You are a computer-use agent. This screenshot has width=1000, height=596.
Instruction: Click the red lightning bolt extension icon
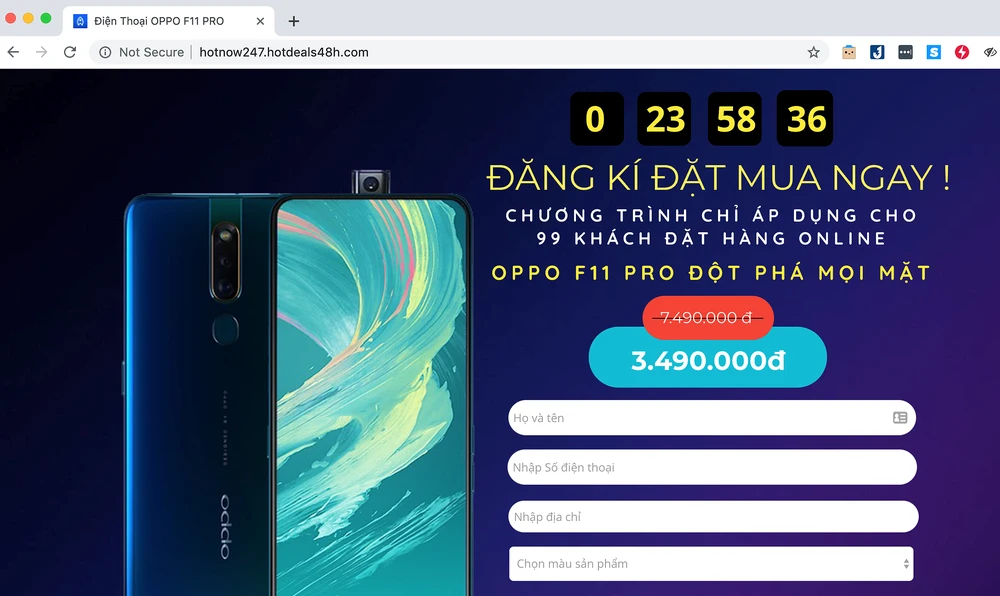[962, 52]
